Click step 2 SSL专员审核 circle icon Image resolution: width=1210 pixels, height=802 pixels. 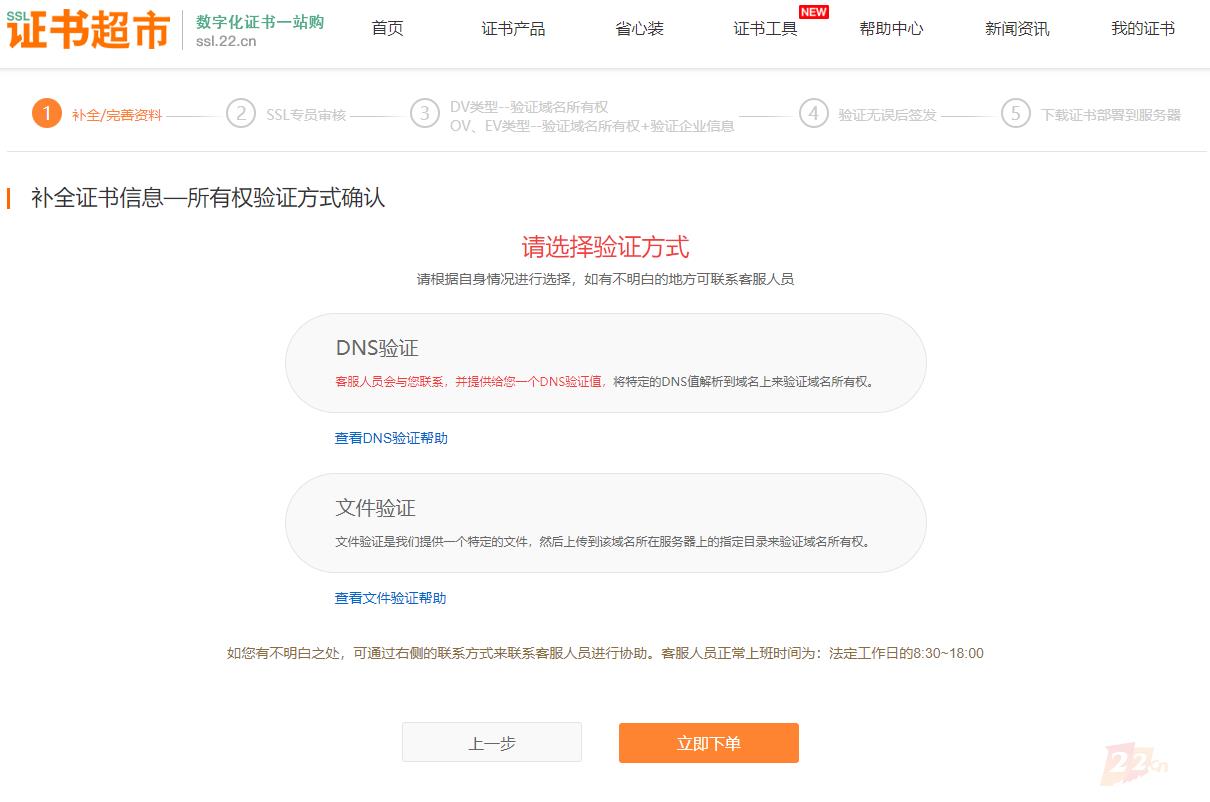(x=240, y=113)
